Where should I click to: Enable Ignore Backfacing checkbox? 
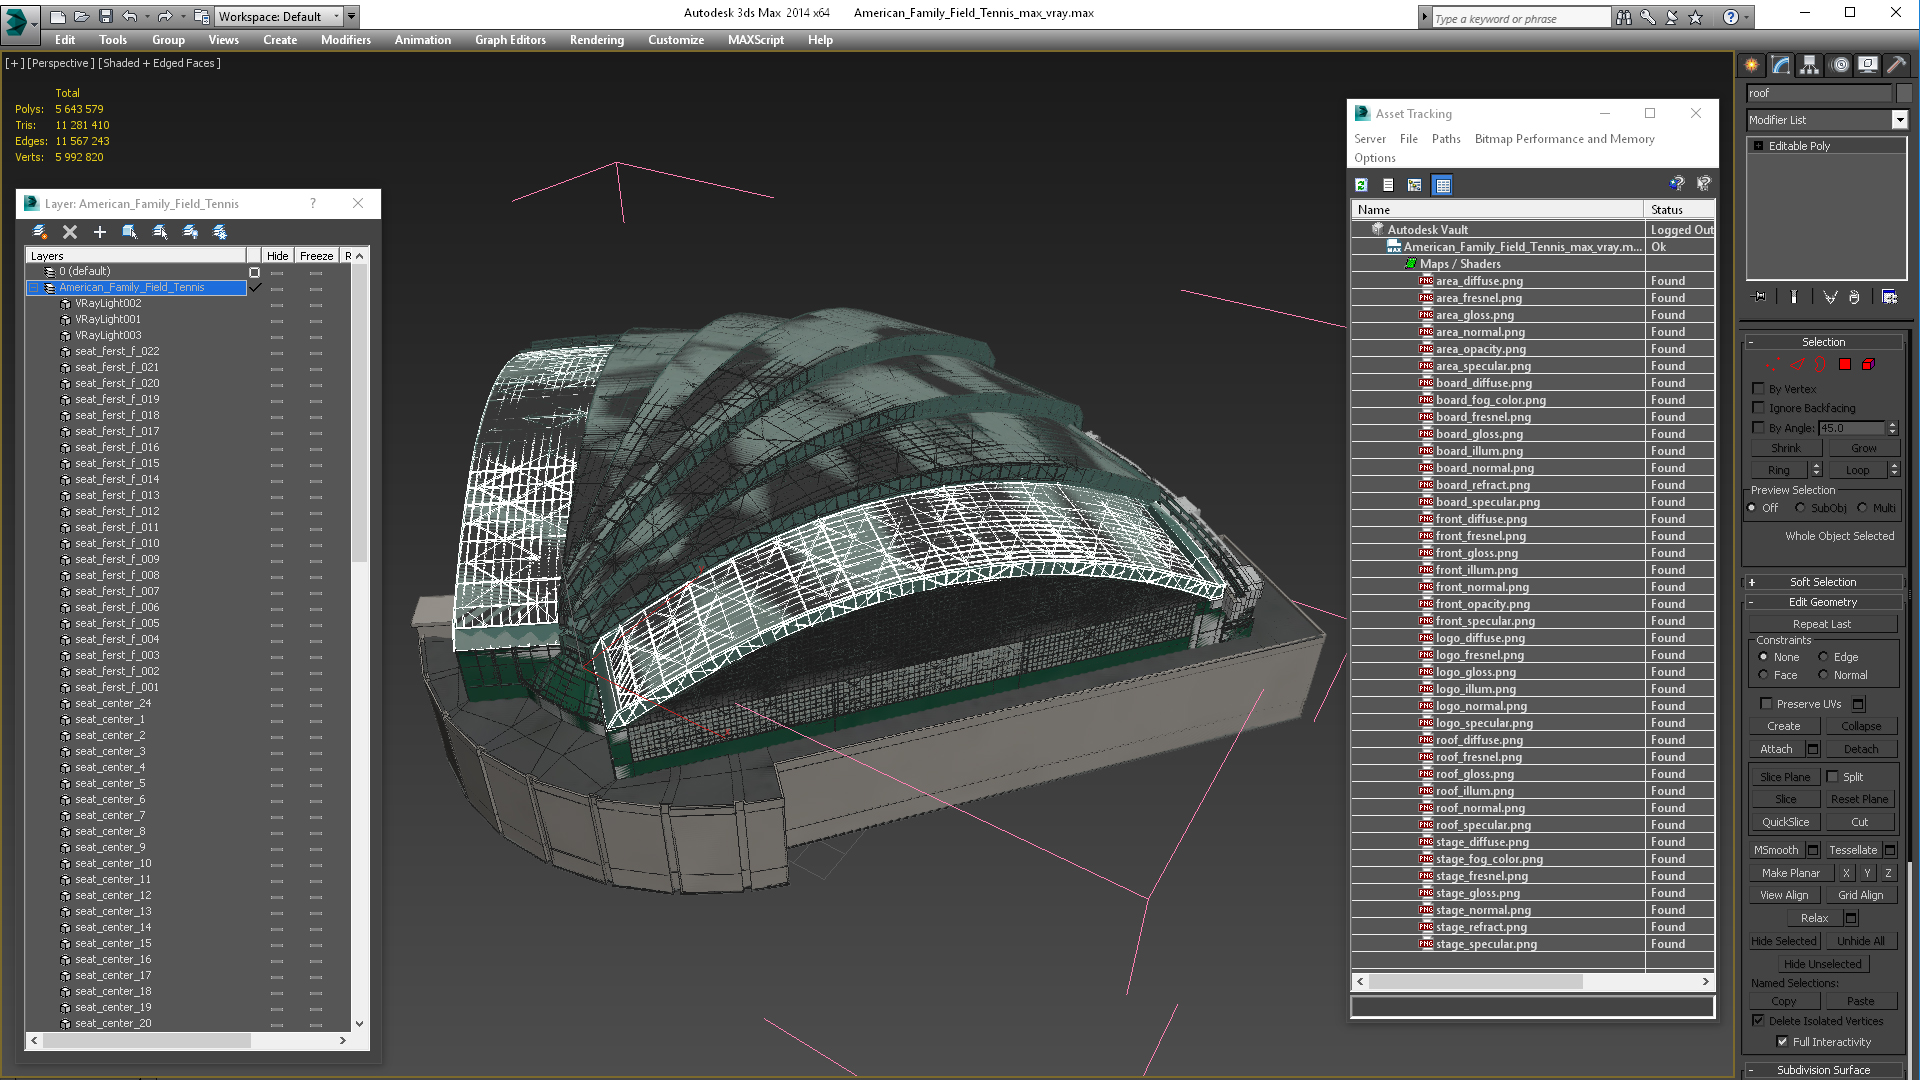(1759, 408)
